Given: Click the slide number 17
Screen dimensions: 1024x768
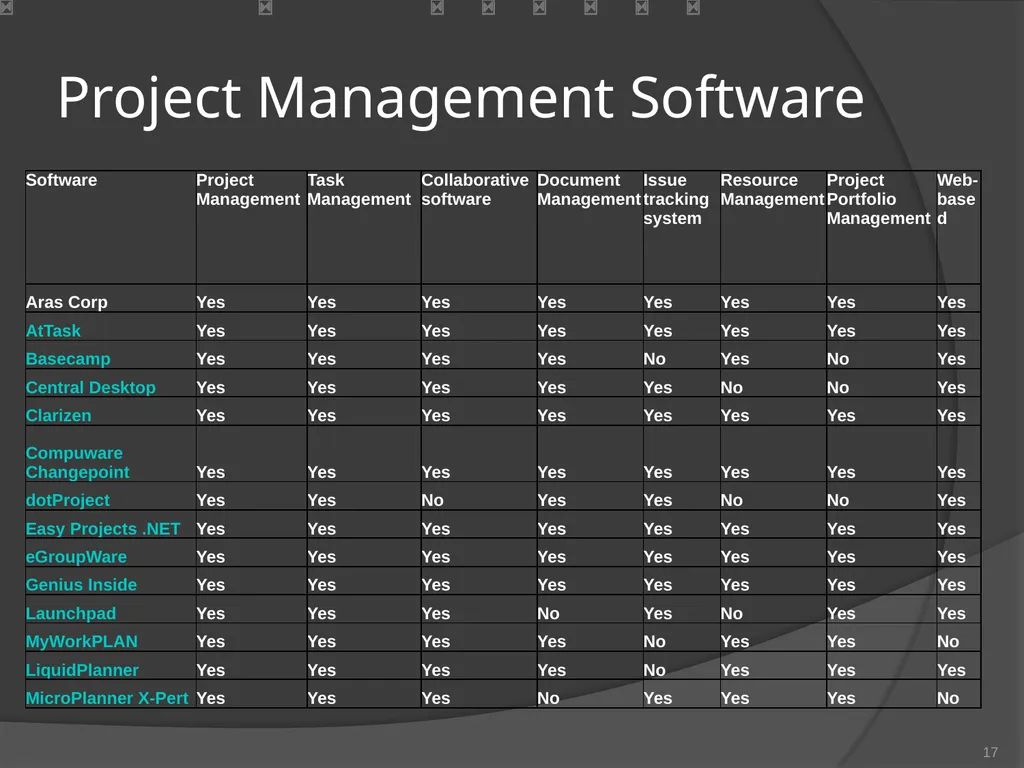Looking at the screenshot, I should coord(990,752).
